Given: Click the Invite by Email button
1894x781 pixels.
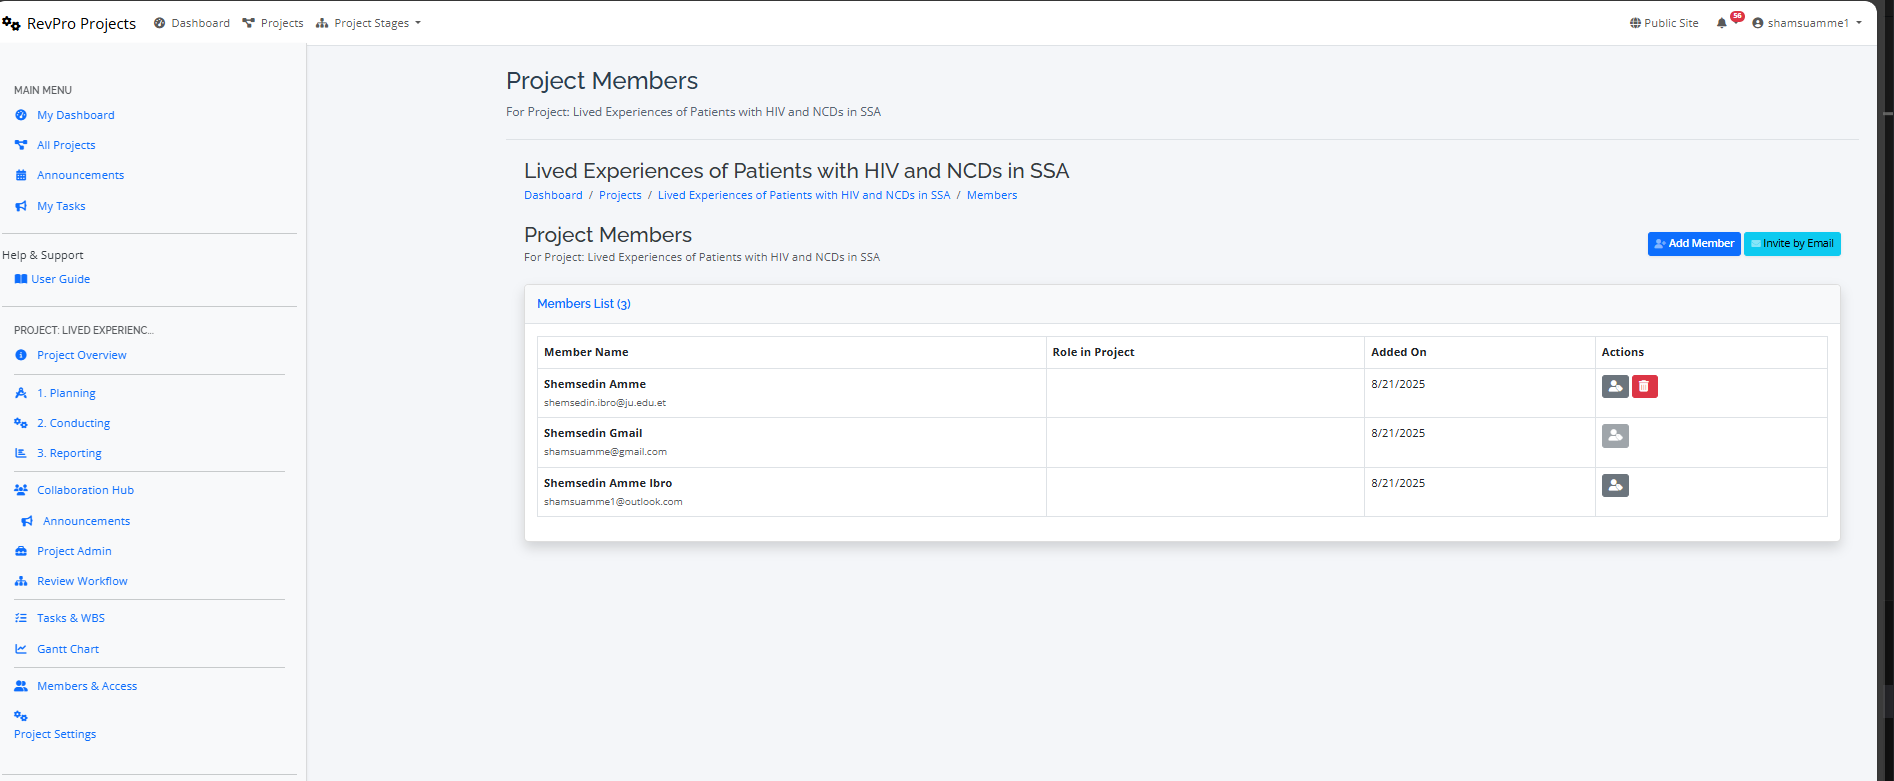Looking at the screenshot, I should [x=1792, y=244].
